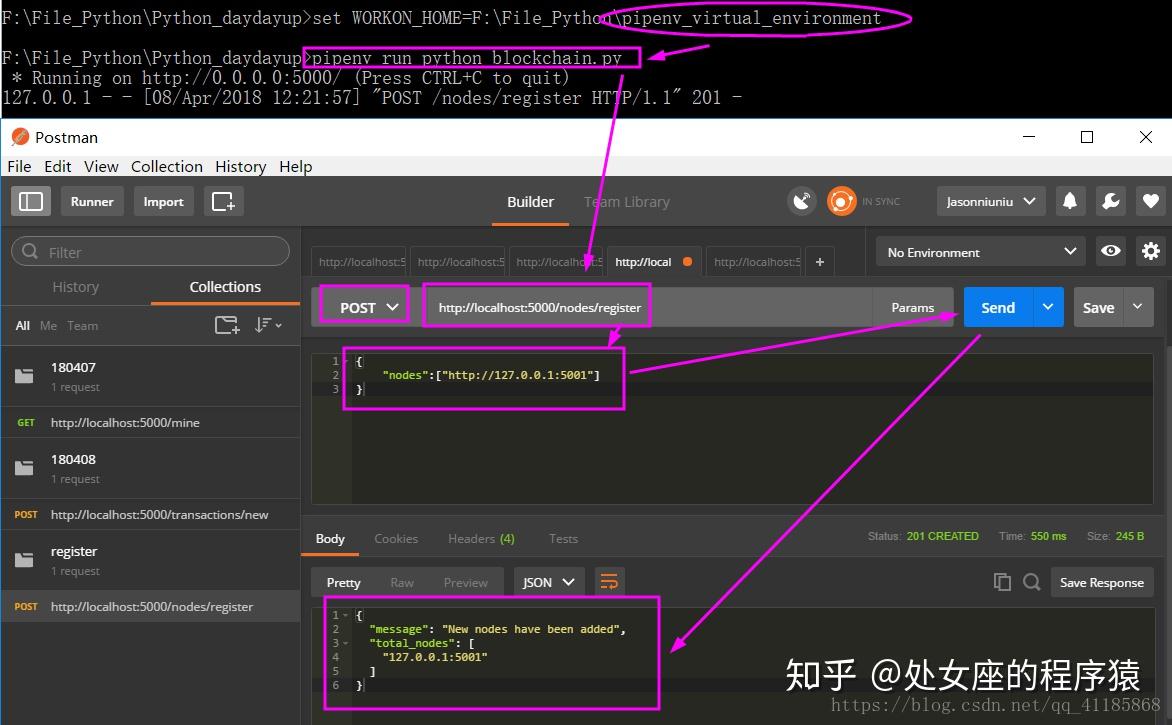Copy response body with copy icon

(x=1002, y=581)
